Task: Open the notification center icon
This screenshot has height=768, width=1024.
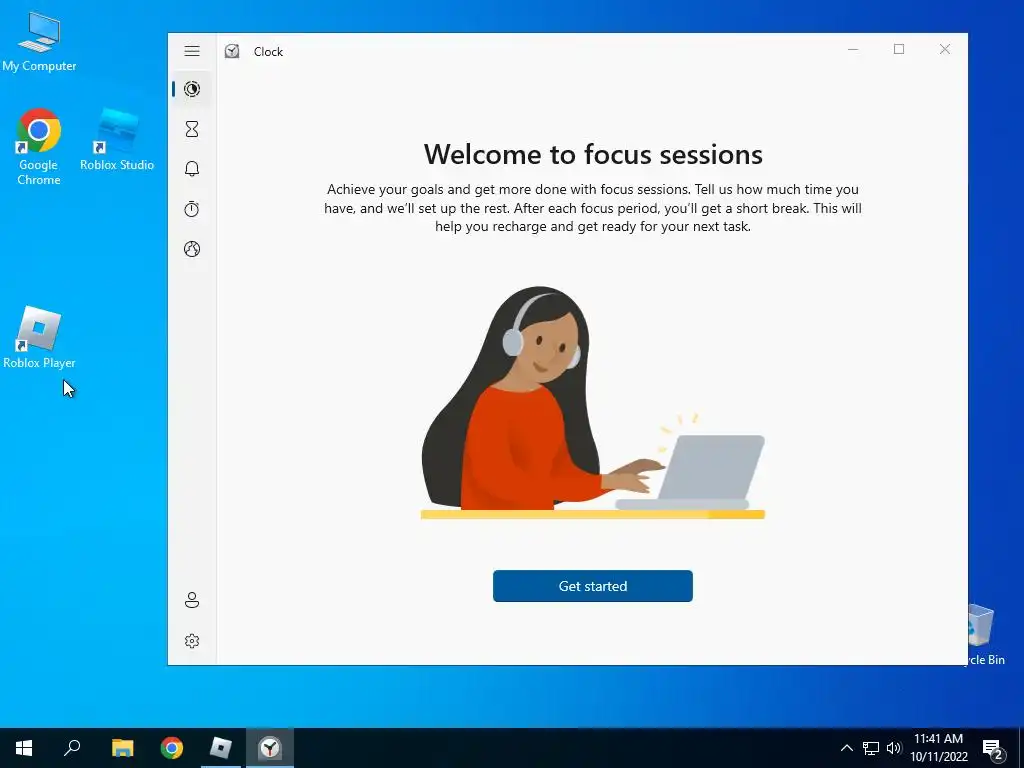Action: pyautogui.click(x=993, y=748)
